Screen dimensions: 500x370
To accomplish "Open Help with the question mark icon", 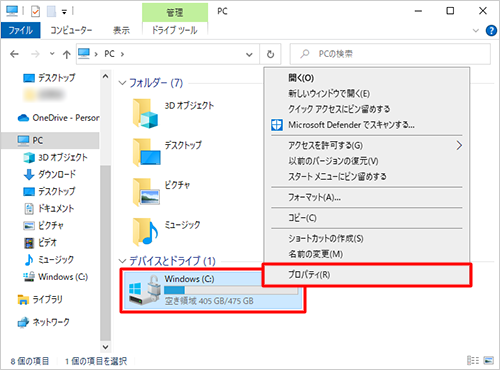I will [x=491, y=30].
